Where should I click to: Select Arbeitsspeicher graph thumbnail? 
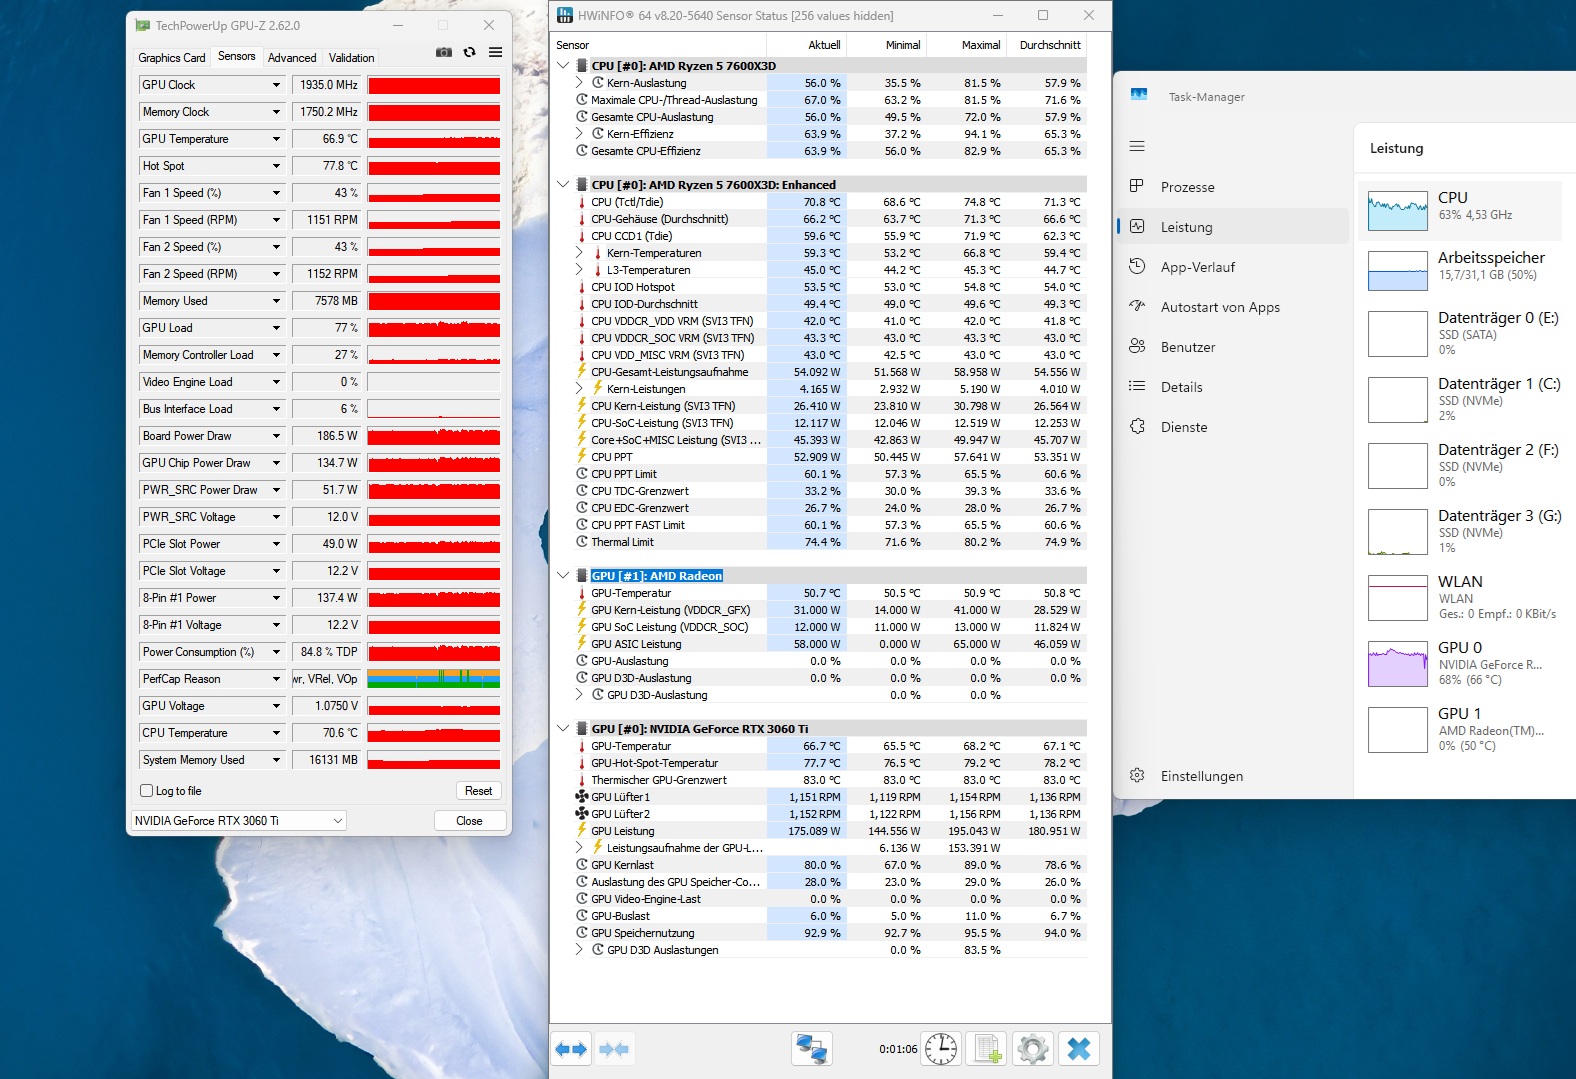tap(1398, 271)
